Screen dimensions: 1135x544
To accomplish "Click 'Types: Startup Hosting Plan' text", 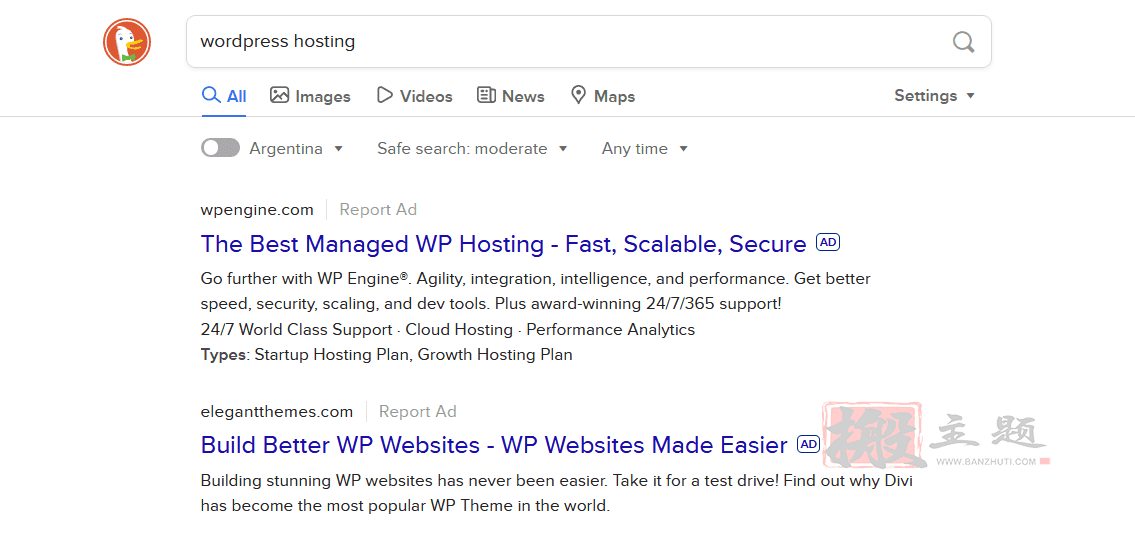I will 306,354.
